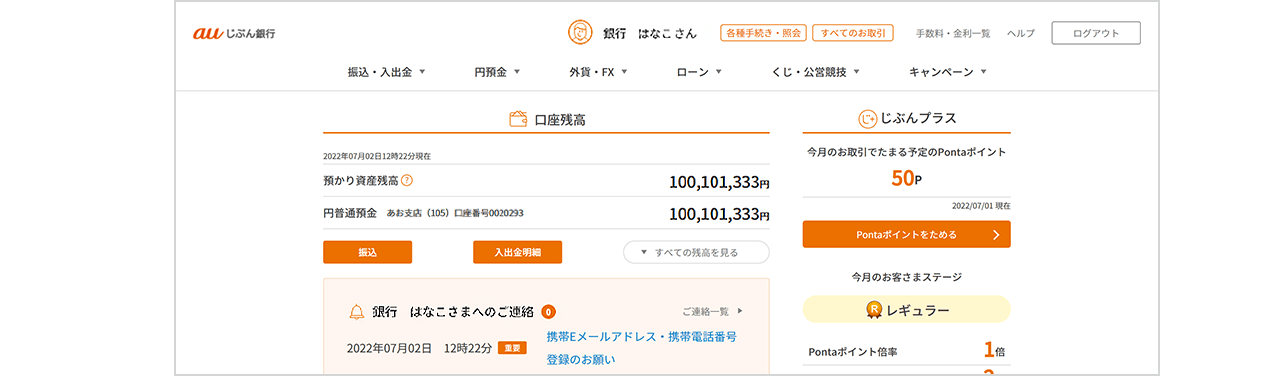
Task: Click the orange unread count badge
Action: (549, 312)
